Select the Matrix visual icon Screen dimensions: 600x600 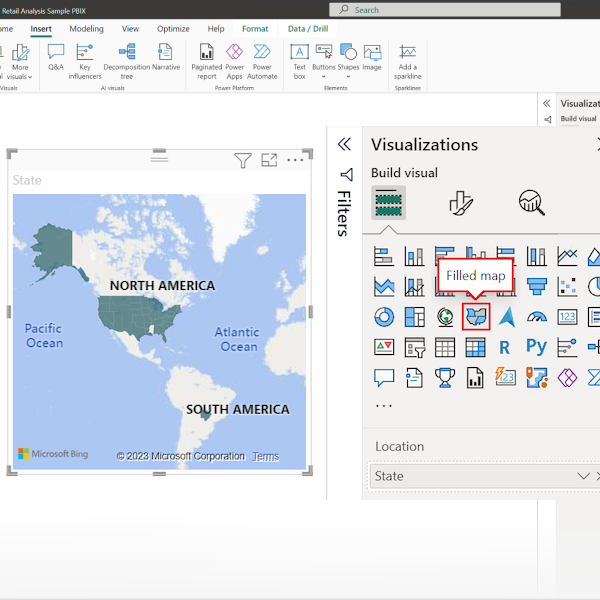(476, 347)
